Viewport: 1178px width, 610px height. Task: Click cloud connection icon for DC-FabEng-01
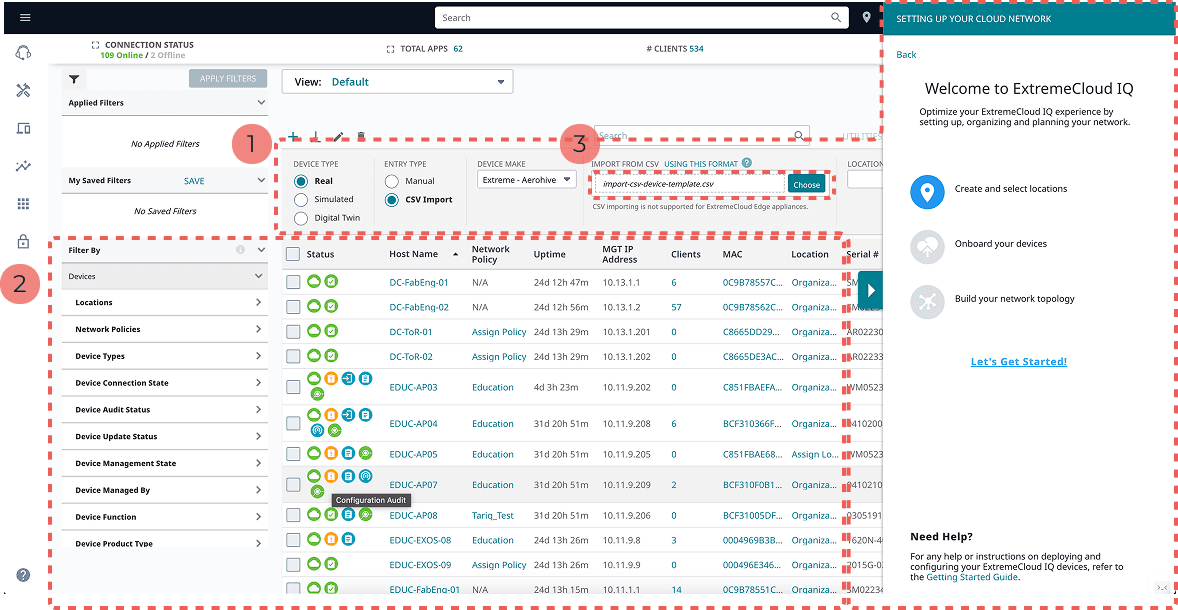click(x=315, y=282)
